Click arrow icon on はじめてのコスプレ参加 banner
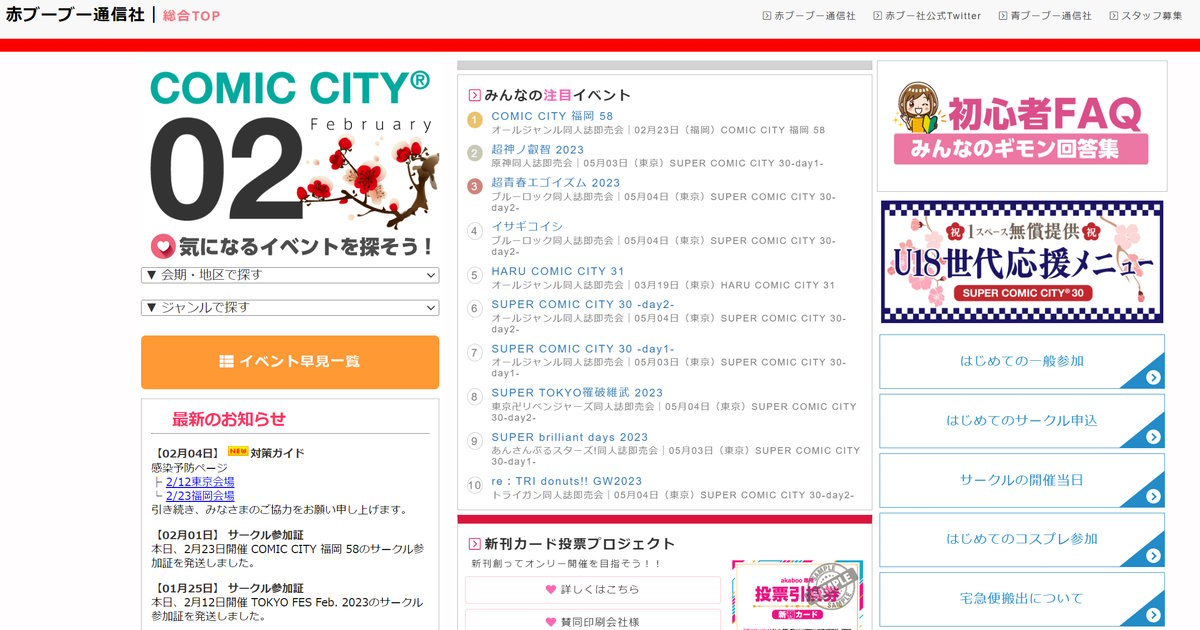This screenshot has width=1200, height=630. click(1153, 556)
